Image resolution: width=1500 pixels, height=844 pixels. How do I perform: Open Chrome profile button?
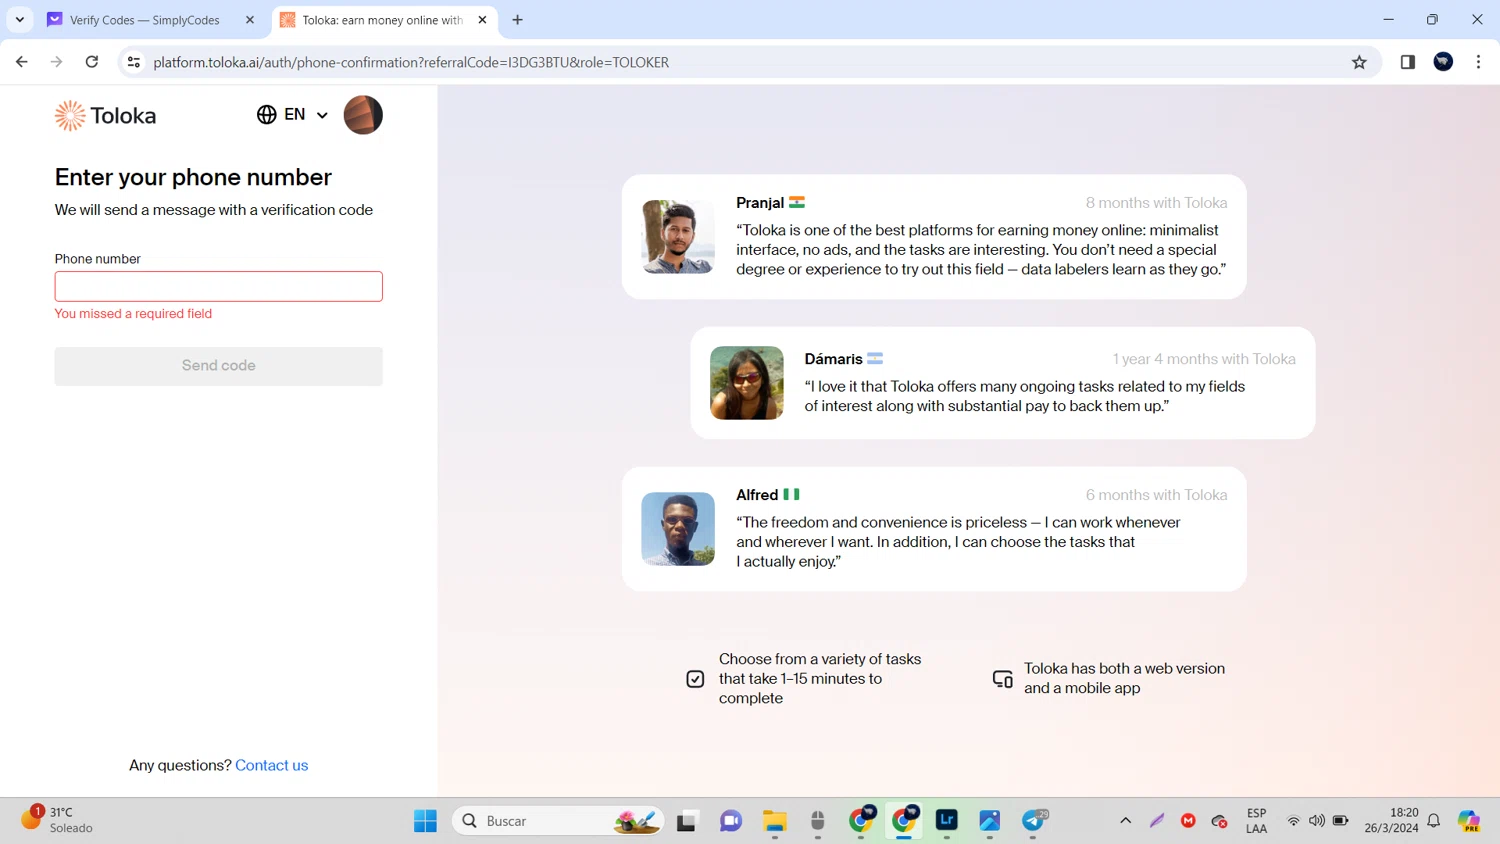[1443, 62]
